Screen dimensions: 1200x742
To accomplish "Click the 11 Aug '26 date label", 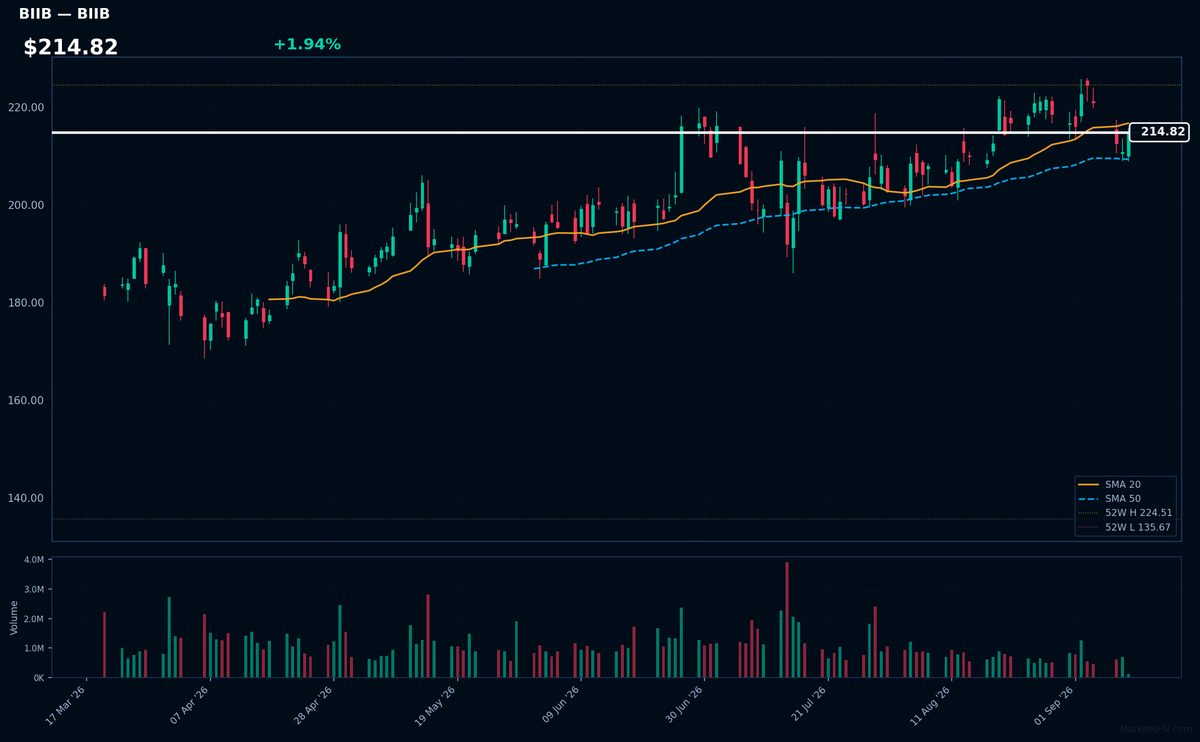I will [929, 705].
